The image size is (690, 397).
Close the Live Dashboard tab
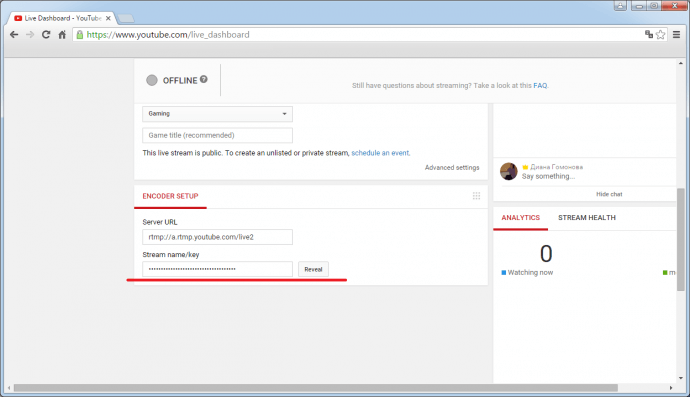coord(108,18)
